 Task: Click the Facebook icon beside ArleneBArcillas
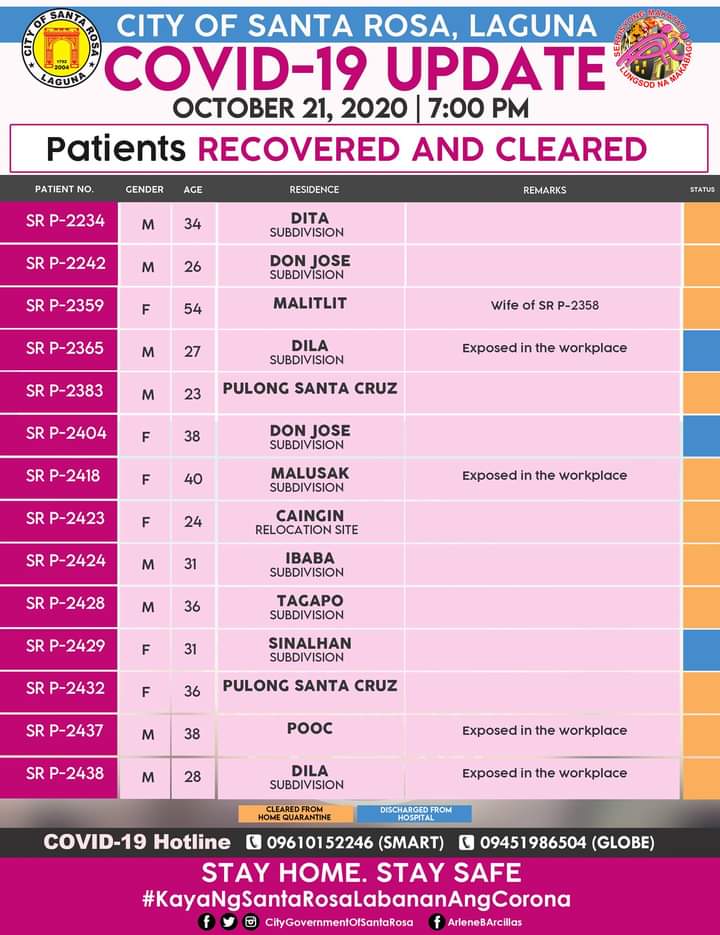437,921
